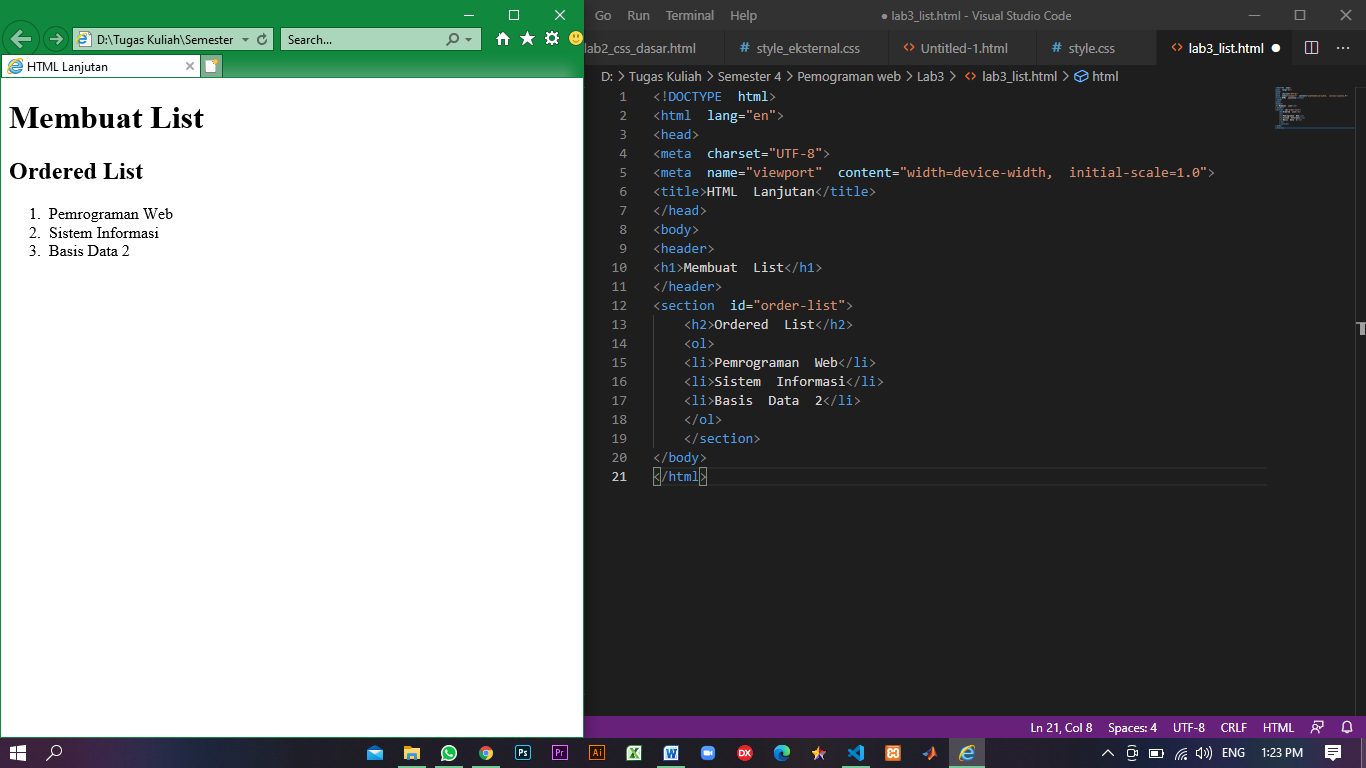Click the Ln 21, Col 8 status item
The width and height of the screenshot is (1366, 768).
click(1061, 727)
